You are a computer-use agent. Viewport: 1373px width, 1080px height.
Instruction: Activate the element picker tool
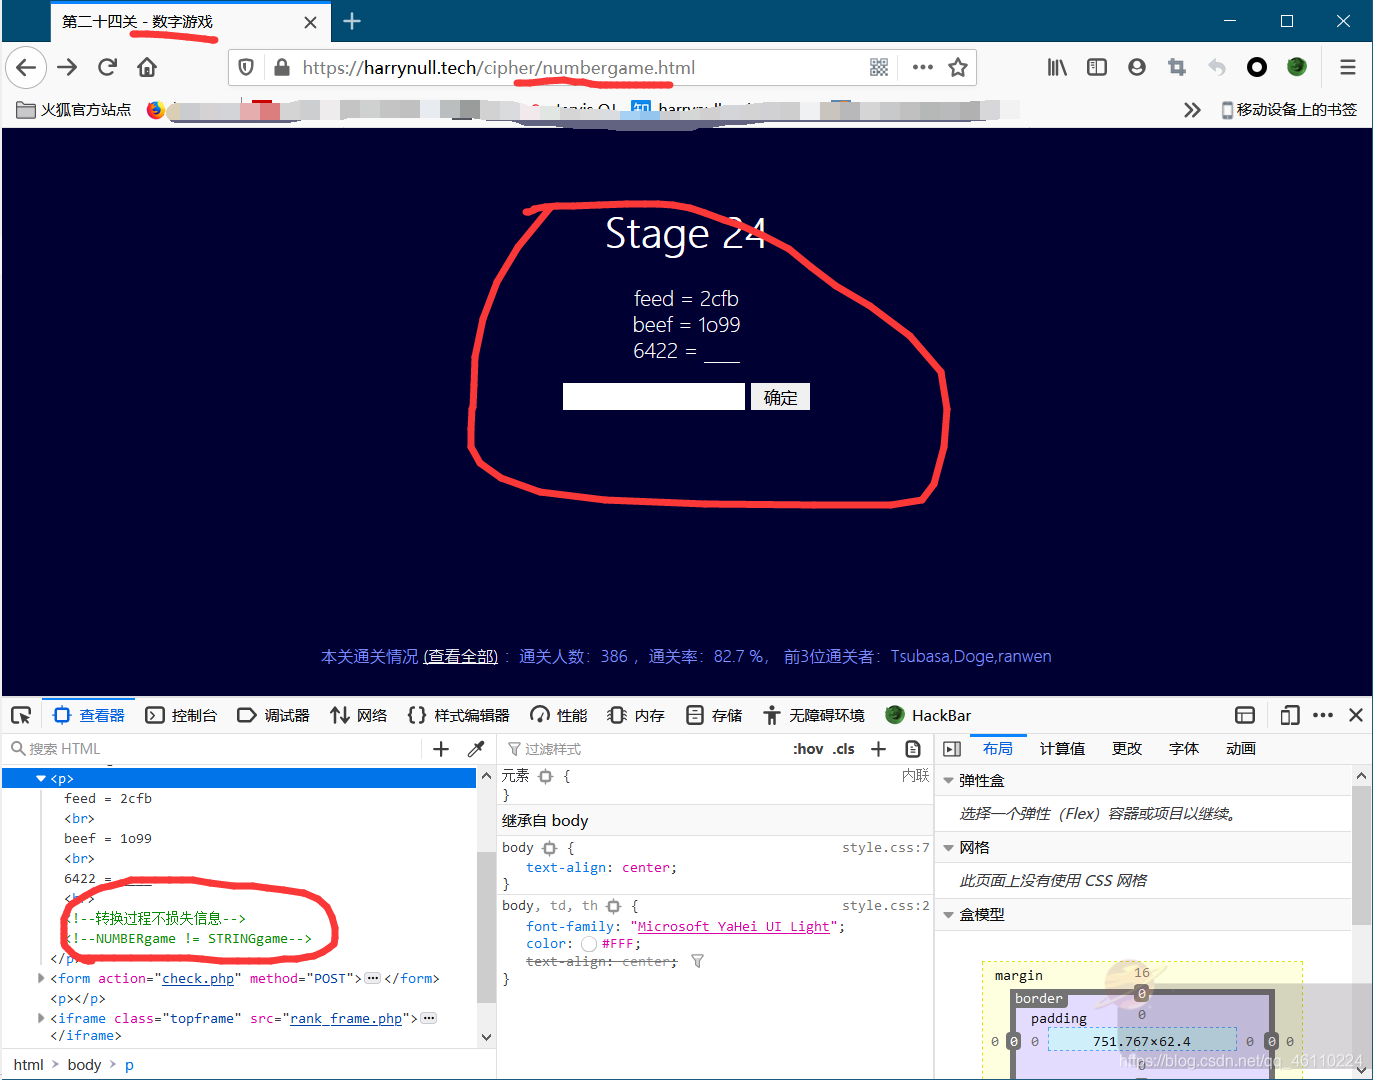pyautogui.click(x=21, y=715)
